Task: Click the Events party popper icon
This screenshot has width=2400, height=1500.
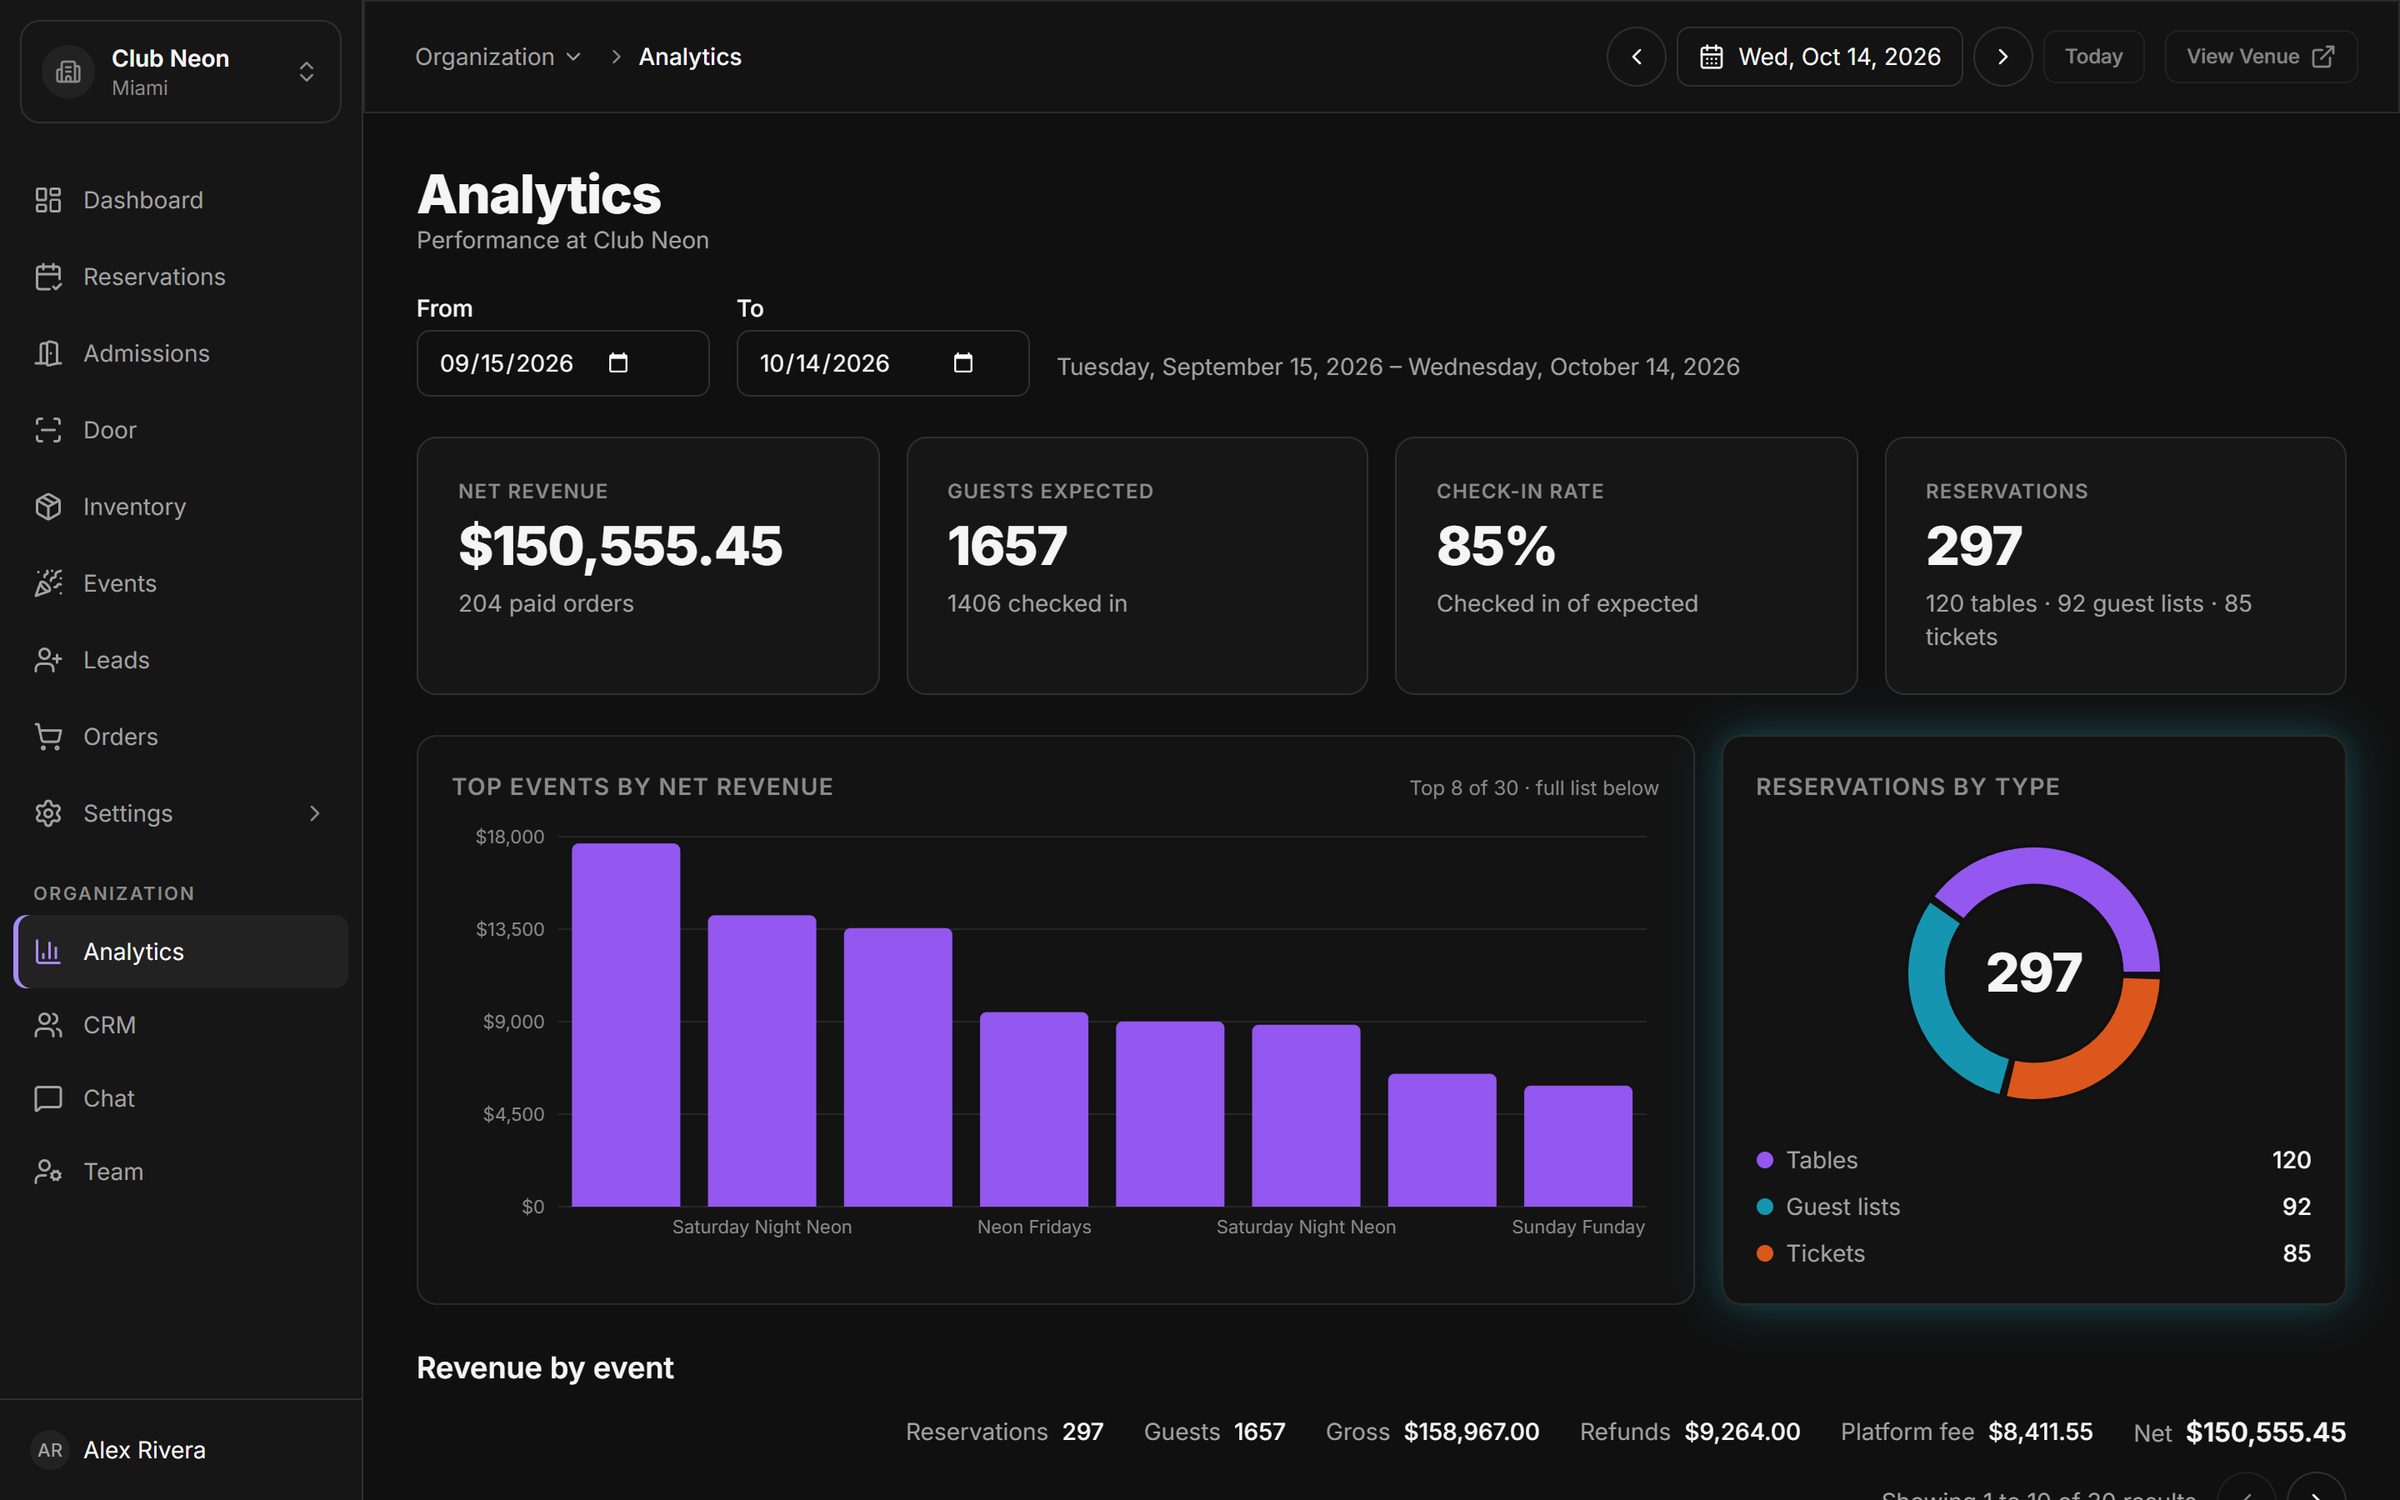Action: pyautogui.click(x=48, y=583)
